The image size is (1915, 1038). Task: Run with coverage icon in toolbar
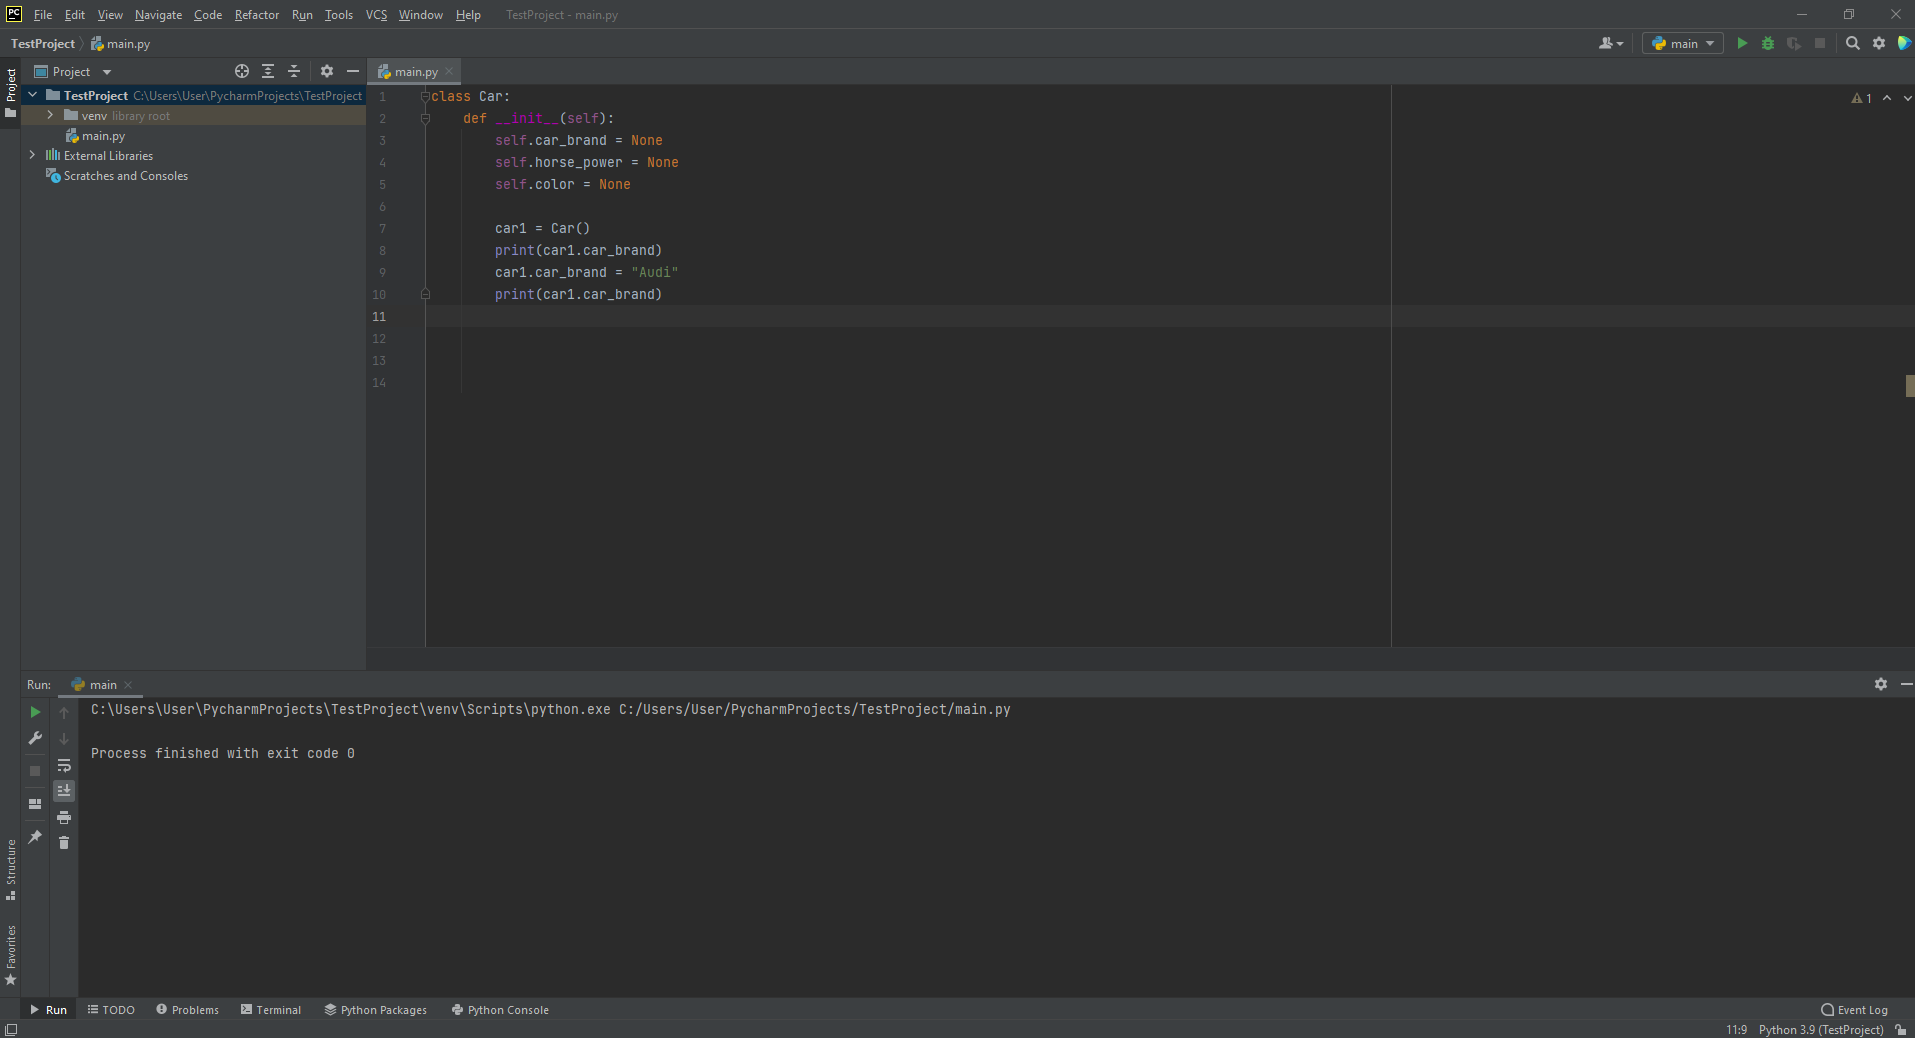1794,43
